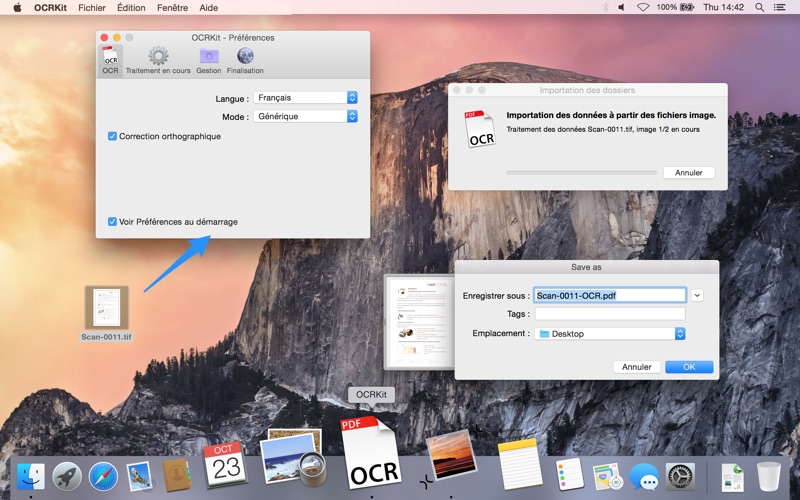The height and width of the screenshot is (500, 800).
Task: Open the OCRKit application menu
Action: tap(50, 8)
